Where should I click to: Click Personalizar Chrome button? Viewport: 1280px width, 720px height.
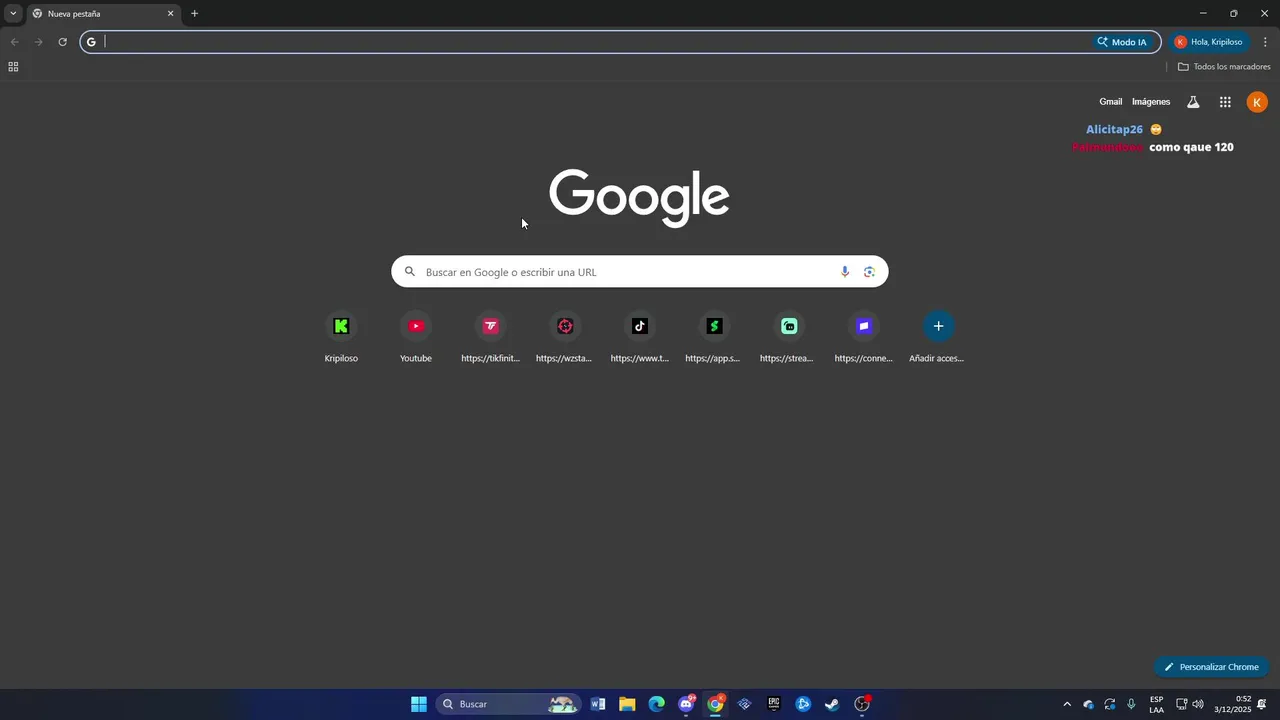click(x=1211, y=667)
